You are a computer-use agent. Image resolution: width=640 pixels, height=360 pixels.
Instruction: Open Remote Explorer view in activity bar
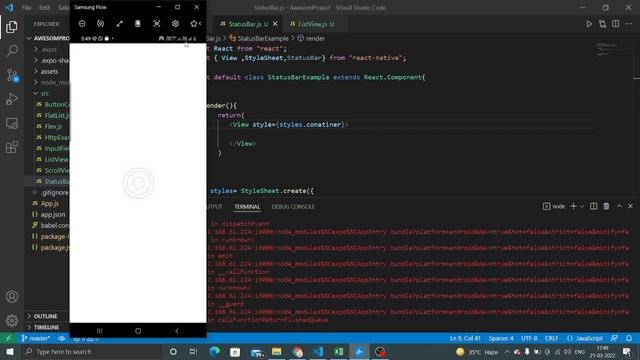tap(12, 123)
